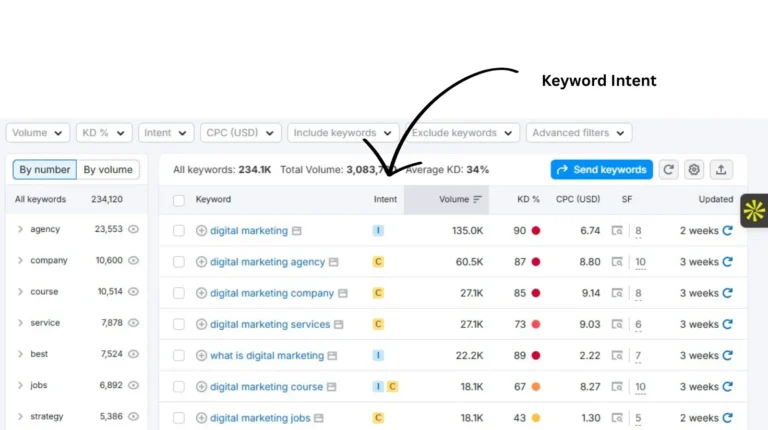Add 'digital marketing agency' with plus icon
Image resolution: width=768 pixels, height=430 pixels.
[x=201, y=262]
